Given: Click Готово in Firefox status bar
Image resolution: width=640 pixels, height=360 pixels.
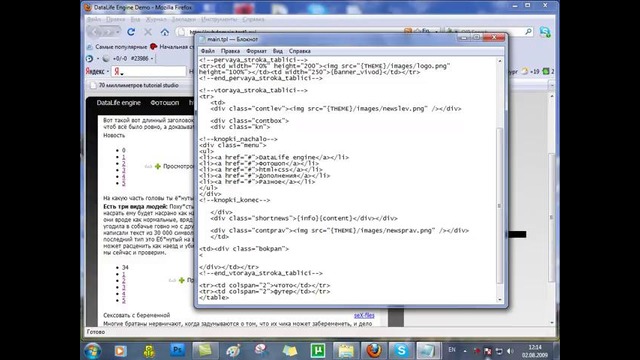Looking at the screenshot, I should click(96, 332).
